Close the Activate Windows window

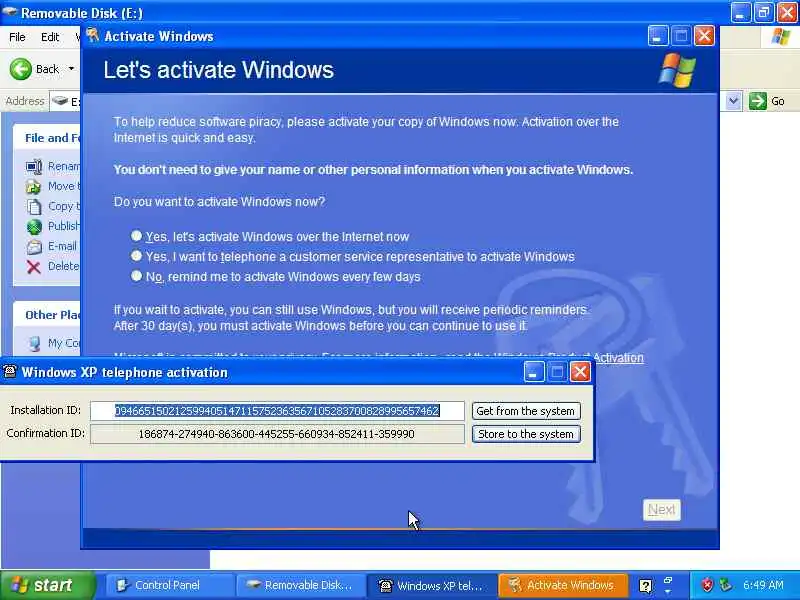[x=704, y=36]
